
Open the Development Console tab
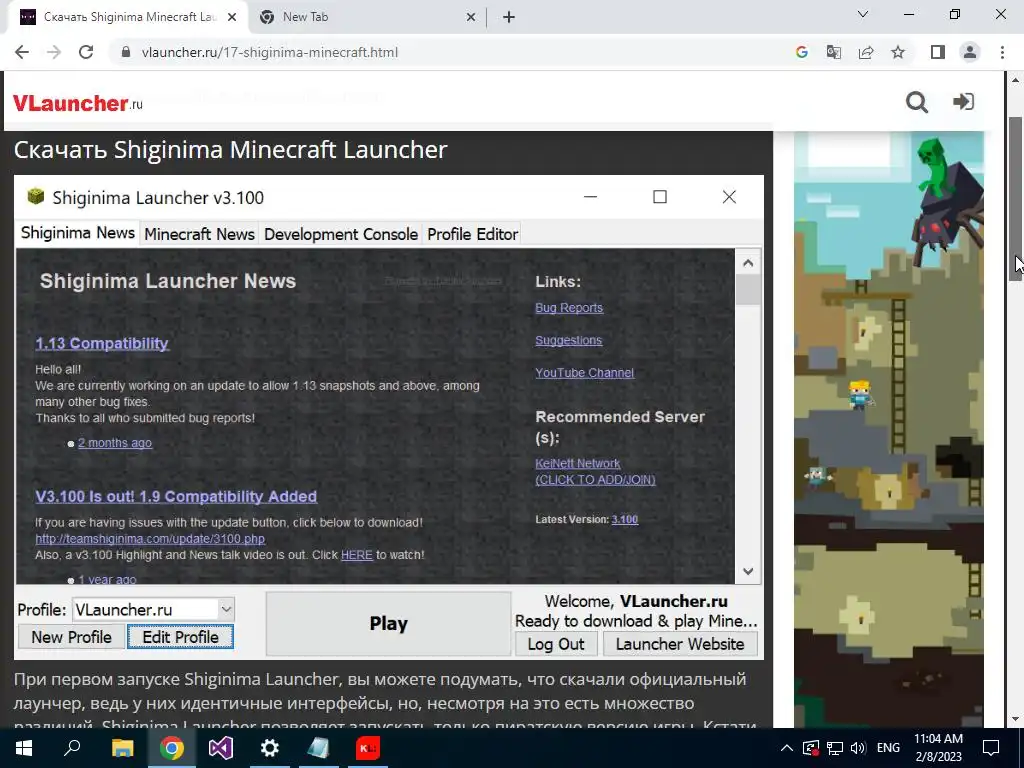pos(341,234)
